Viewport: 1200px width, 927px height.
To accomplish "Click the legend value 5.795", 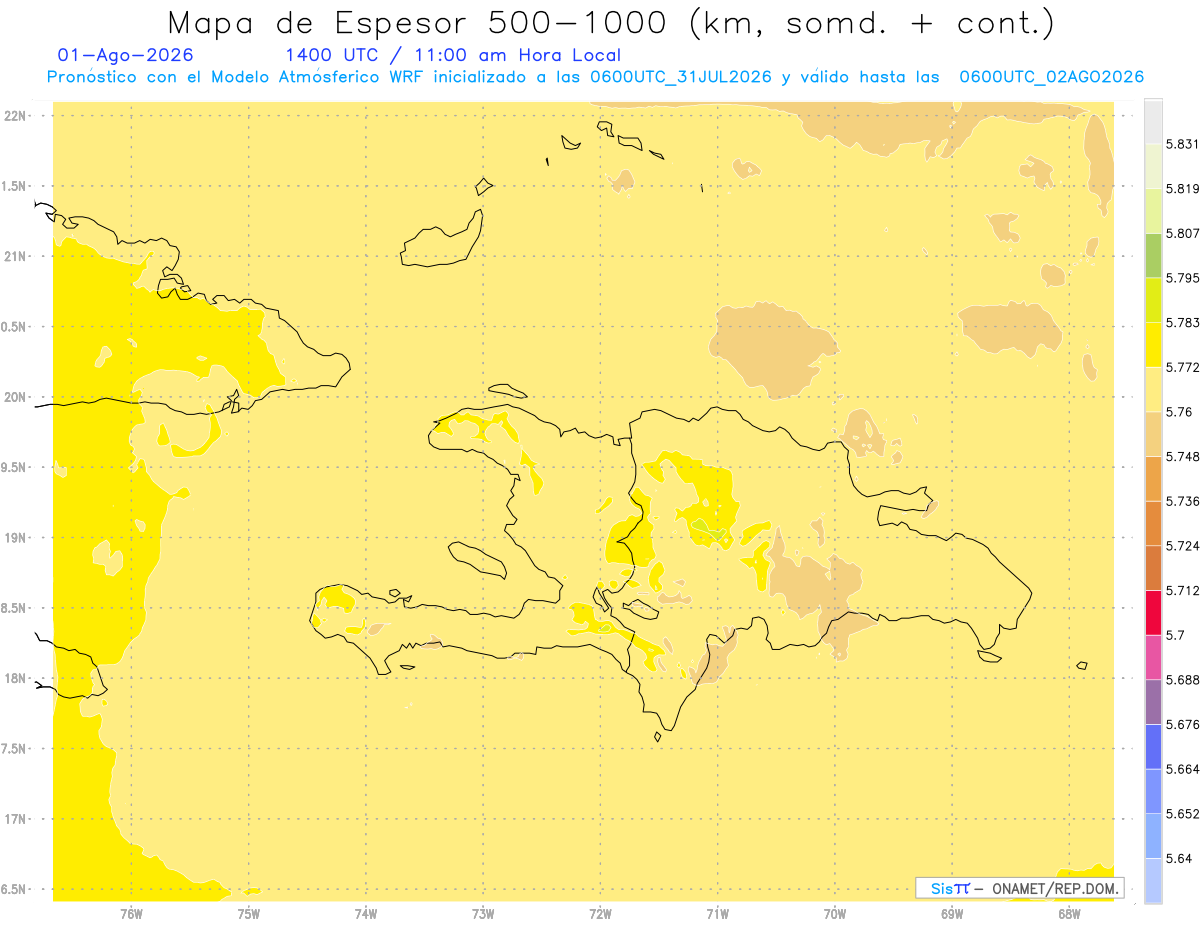I will coord(1183,278).
